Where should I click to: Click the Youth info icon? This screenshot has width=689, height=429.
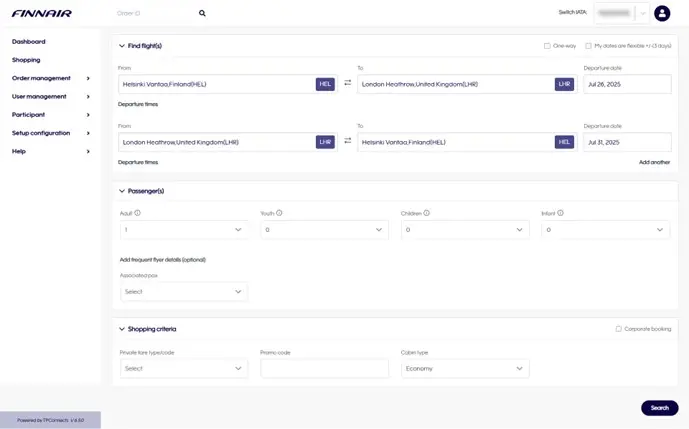(279, 213)
